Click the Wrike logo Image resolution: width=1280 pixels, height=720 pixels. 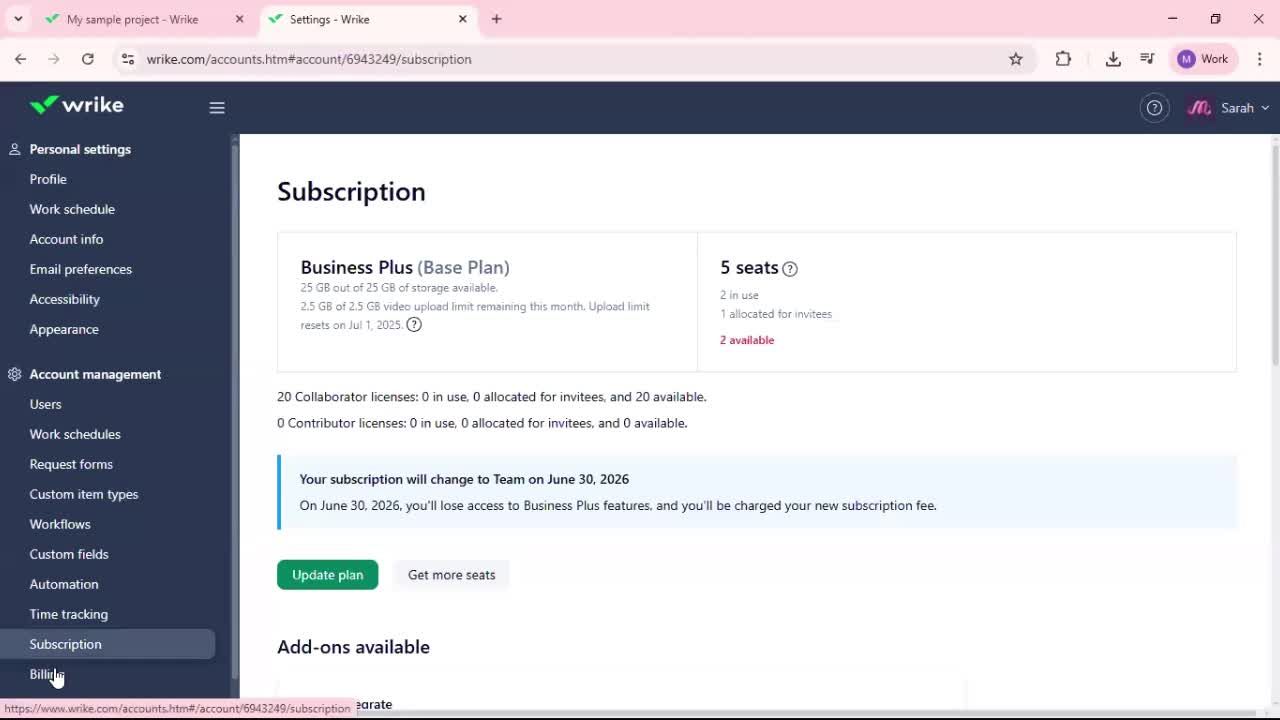click(76, 105)
